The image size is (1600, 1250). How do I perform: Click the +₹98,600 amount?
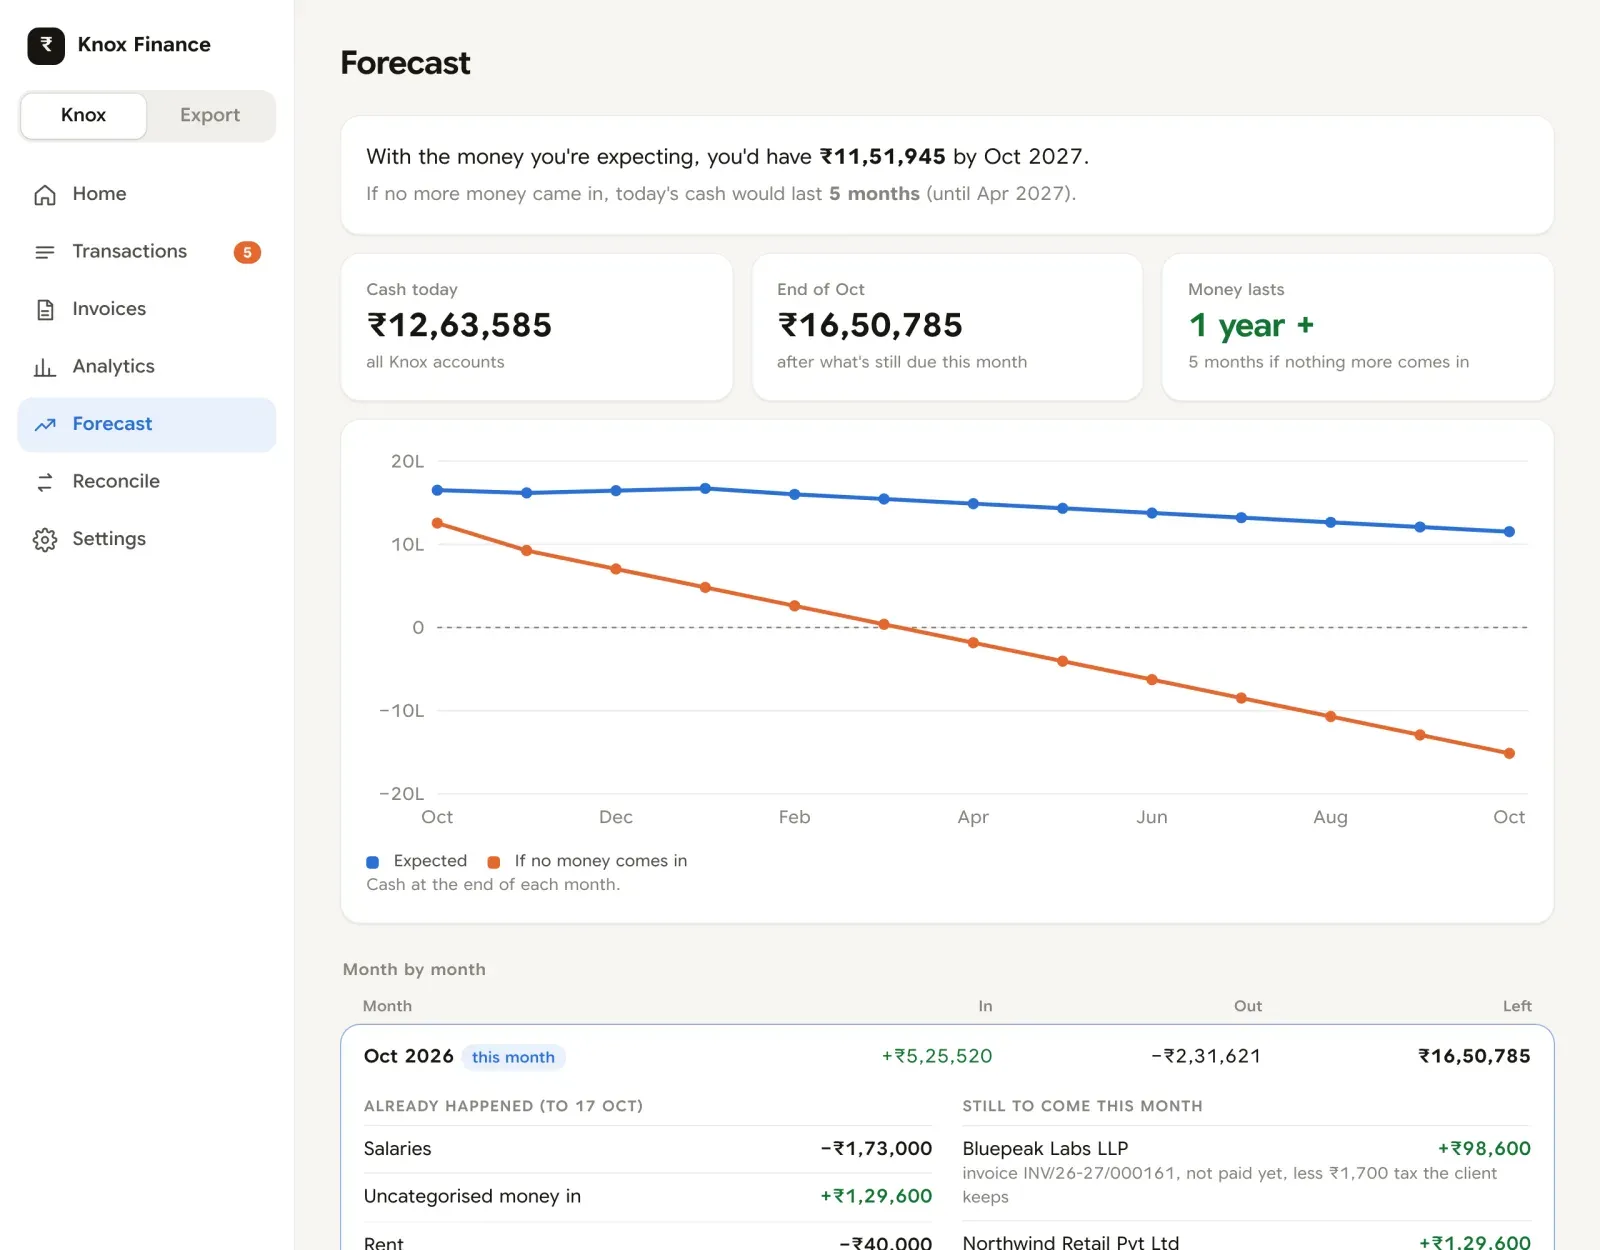point(1484,1149)
